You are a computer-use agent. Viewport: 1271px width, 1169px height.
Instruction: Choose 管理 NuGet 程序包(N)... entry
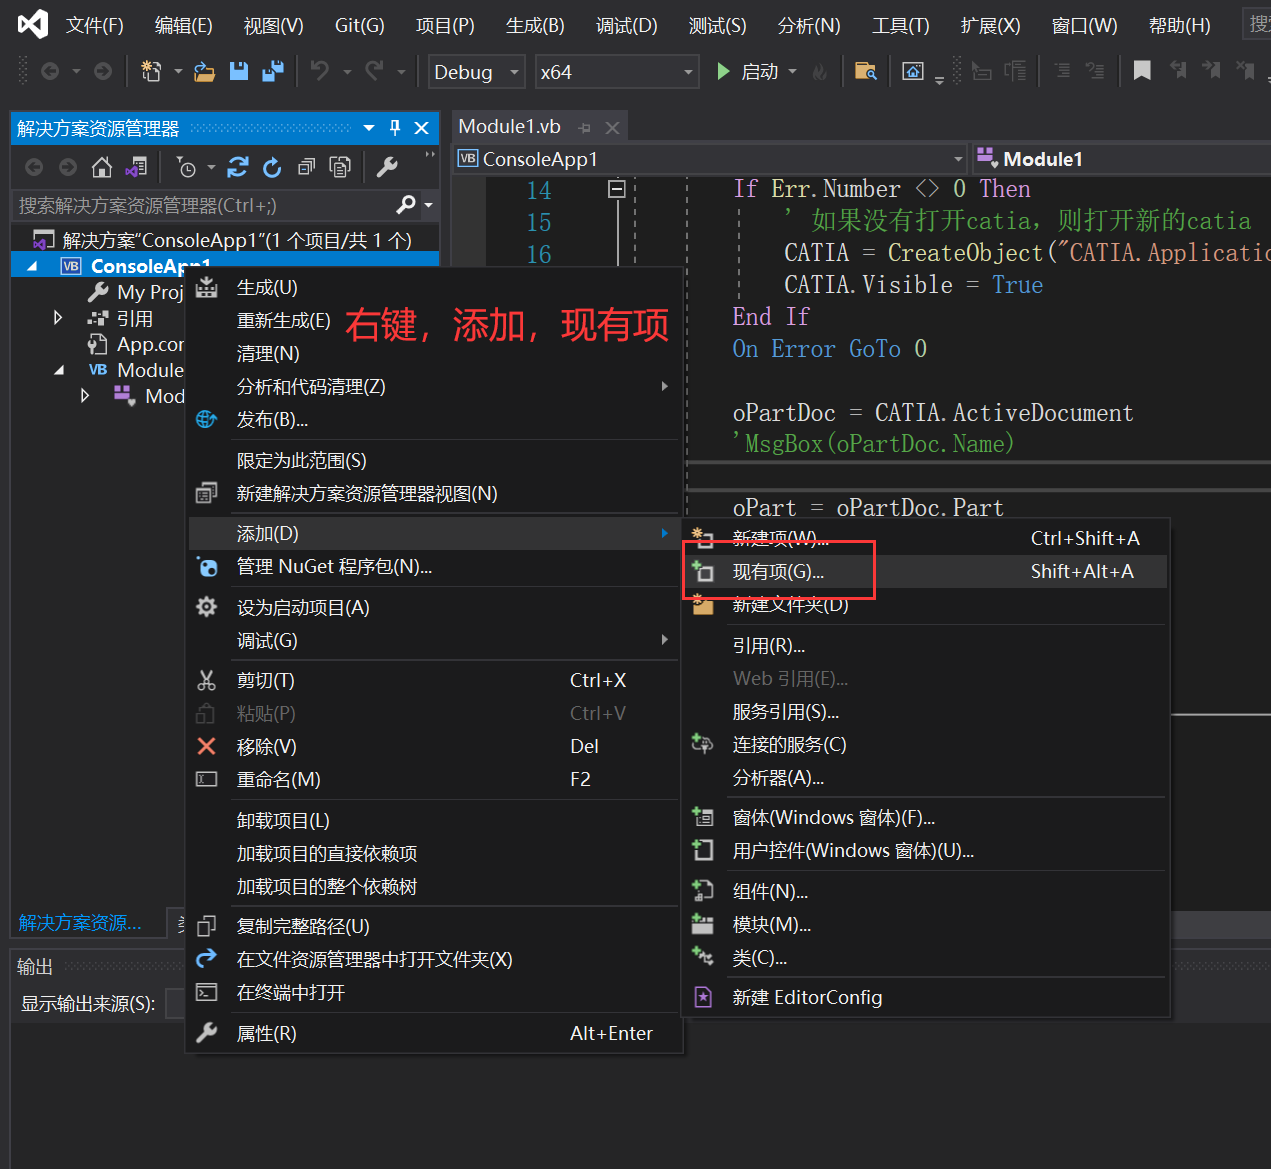(x=435, y=567)
